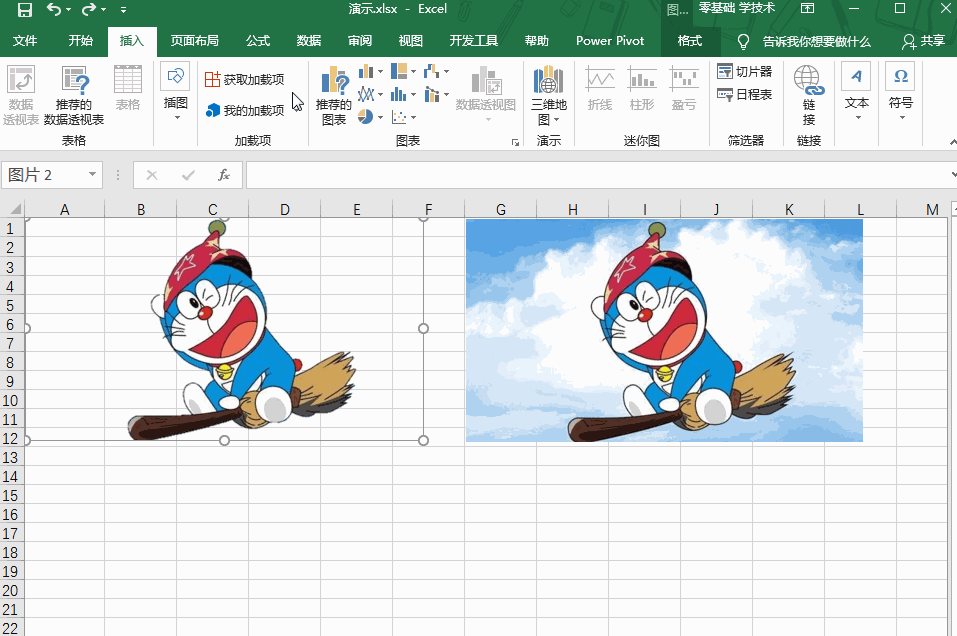Expand the formula bar

(x=953, y=175)
